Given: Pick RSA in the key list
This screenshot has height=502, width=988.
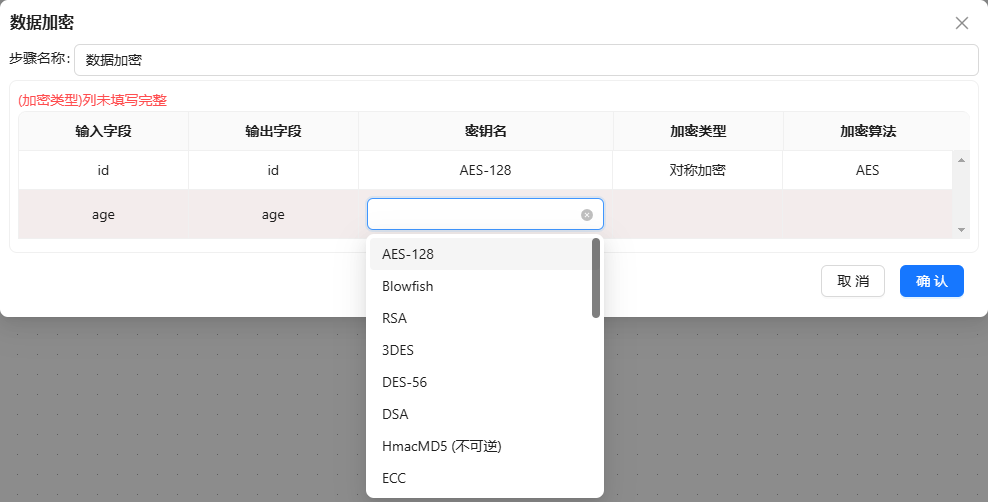Looking at the screenshot, I should [x=395, y=318].
